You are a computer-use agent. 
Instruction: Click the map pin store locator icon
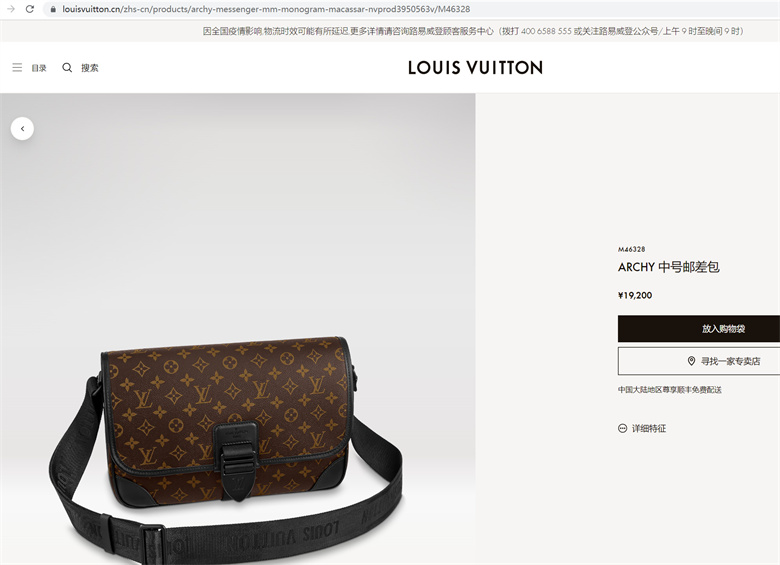coord(691,361)
